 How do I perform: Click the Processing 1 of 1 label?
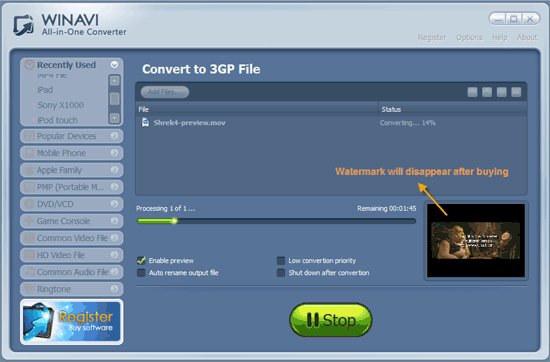coord(166,209)
